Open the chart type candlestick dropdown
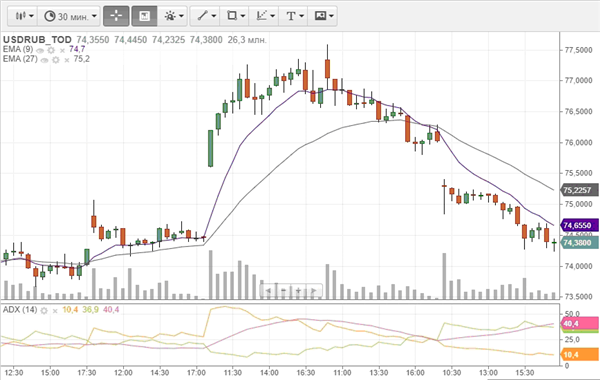The width and height of the screenshot is (600, 380). click(23, 16)
